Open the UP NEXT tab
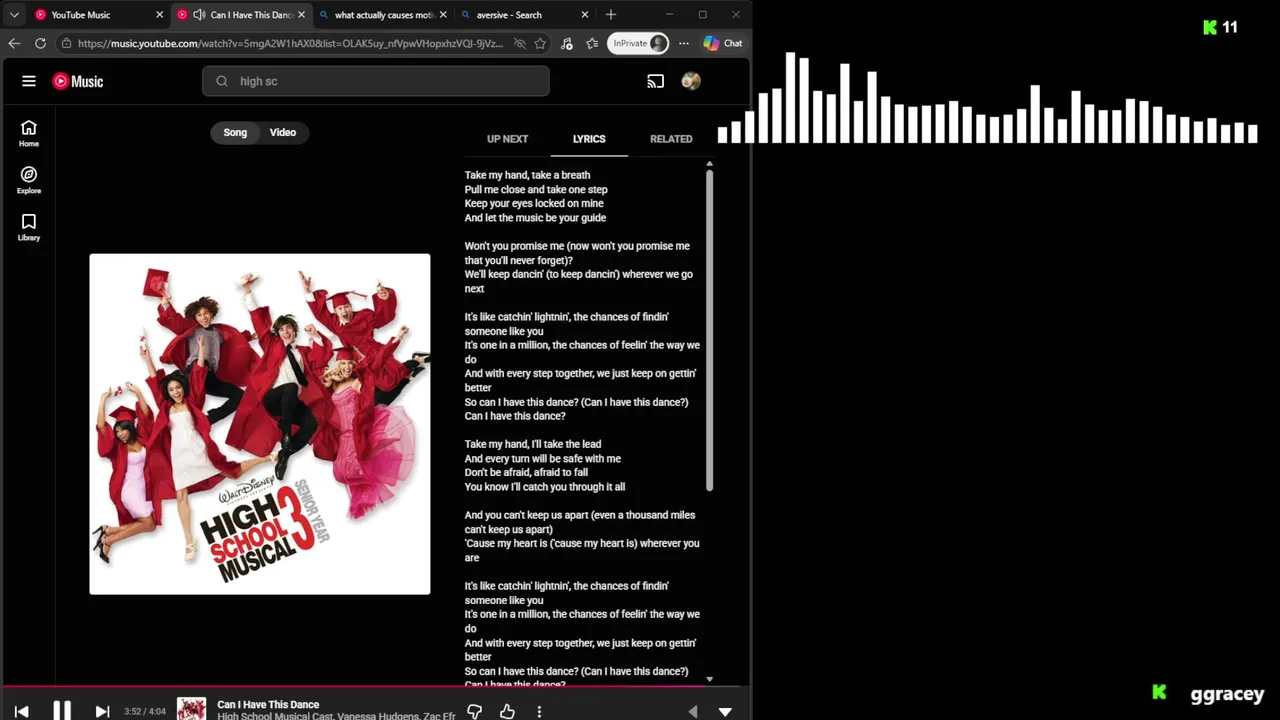This screenshot has width=1280, height=720. (x=507, y=139)
